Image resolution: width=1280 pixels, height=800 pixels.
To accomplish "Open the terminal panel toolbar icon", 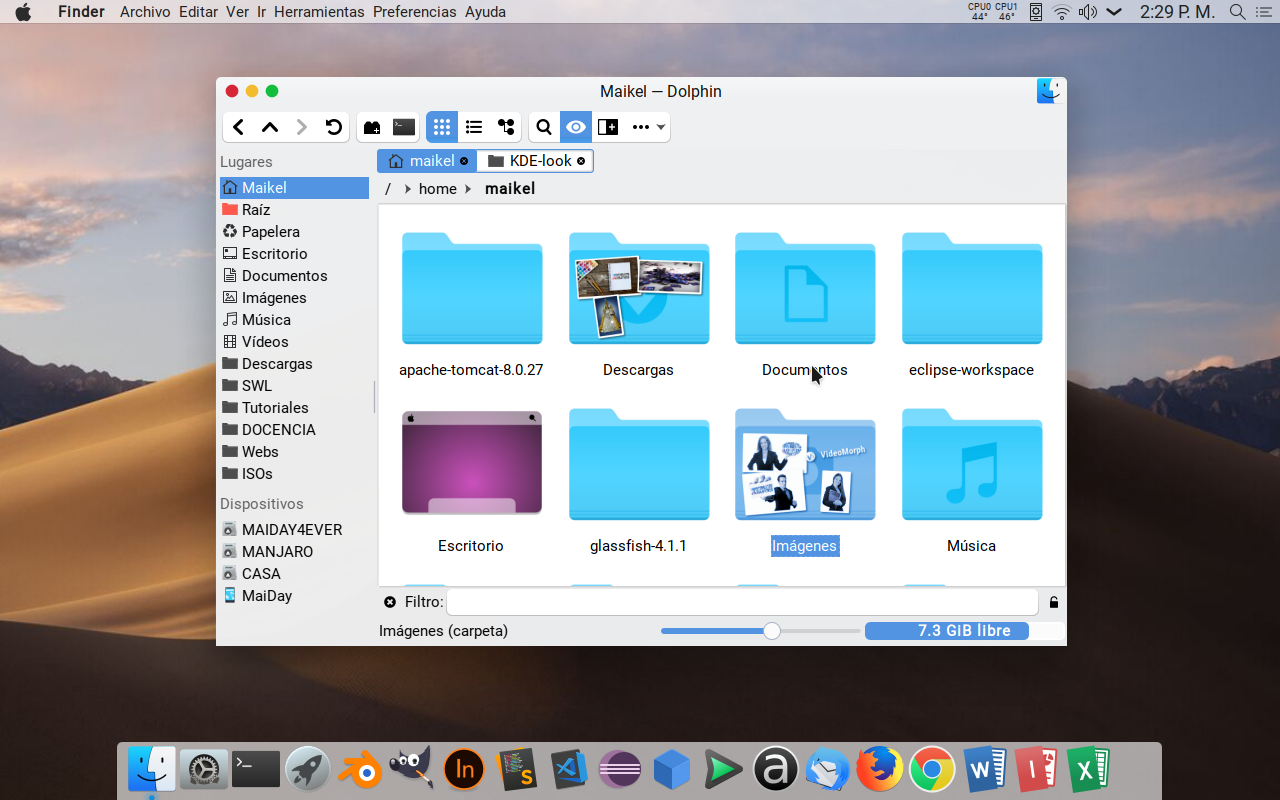I will [404, 127].
